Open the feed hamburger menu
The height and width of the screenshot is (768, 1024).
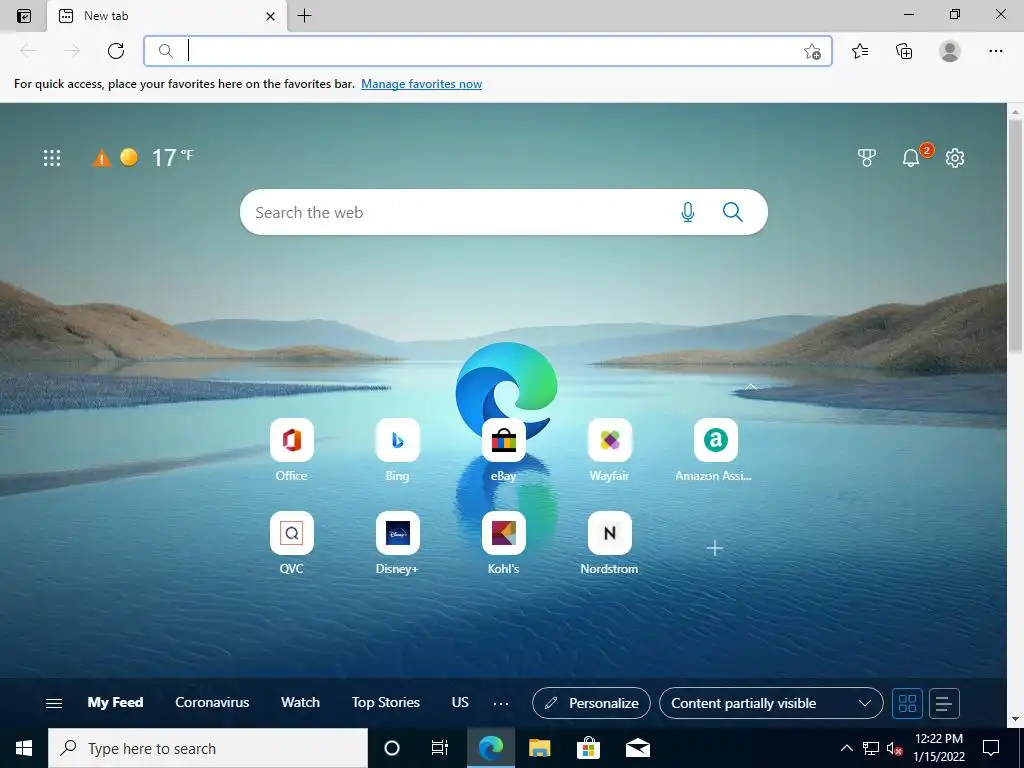pyautogui.click(x=54, y=703)
